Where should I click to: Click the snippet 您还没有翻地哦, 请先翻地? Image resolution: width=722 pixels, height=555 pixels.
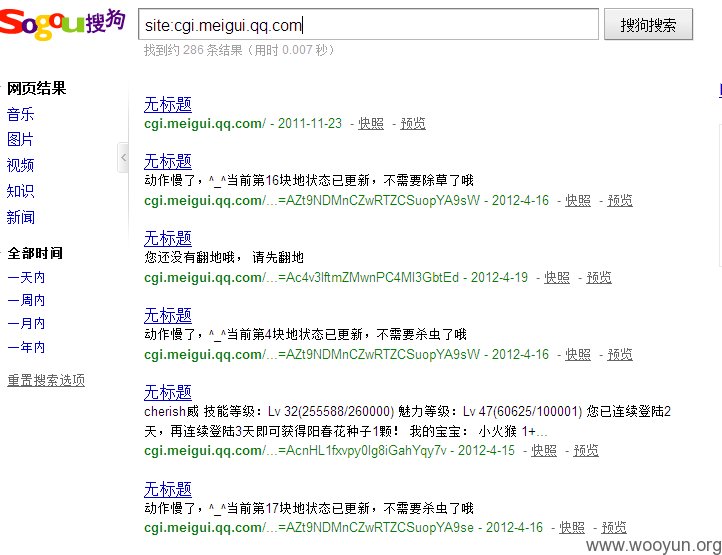[x=224, y=257]
